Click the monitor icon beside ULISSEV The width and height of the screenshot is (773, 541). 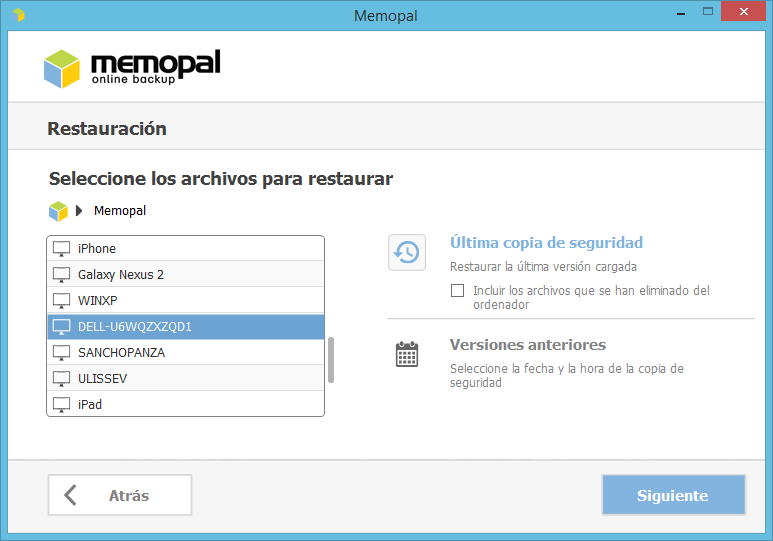pos(62,379)
